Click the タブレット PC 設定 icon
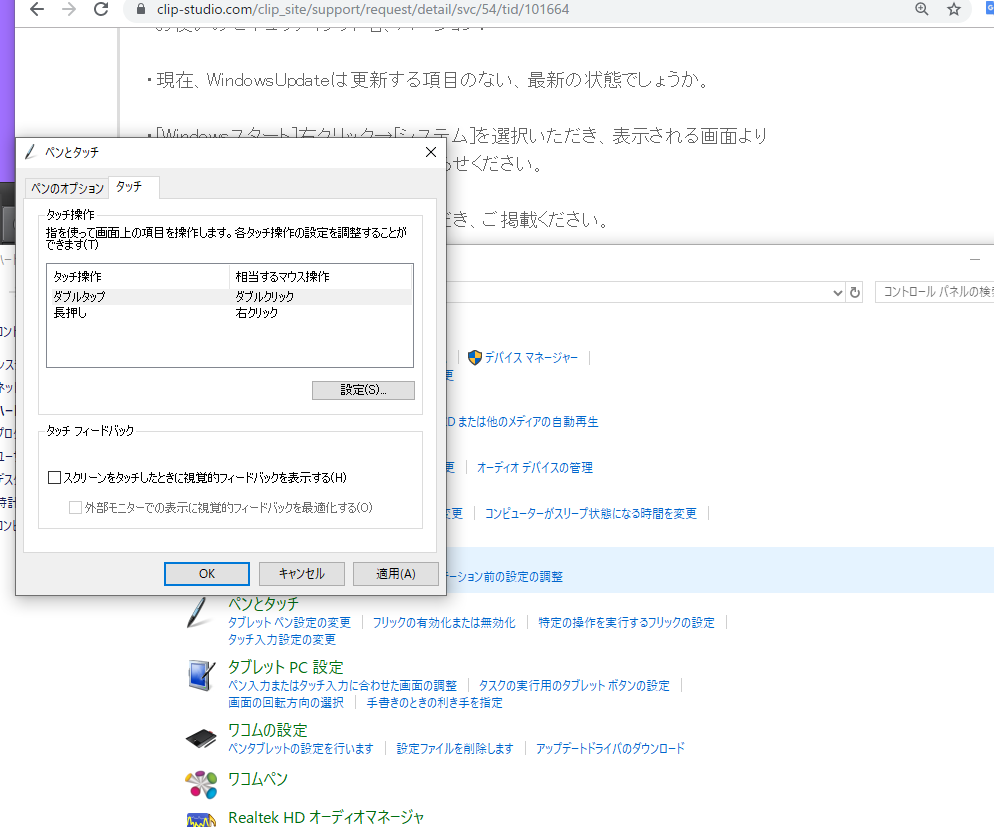 [x=202, y=676]
